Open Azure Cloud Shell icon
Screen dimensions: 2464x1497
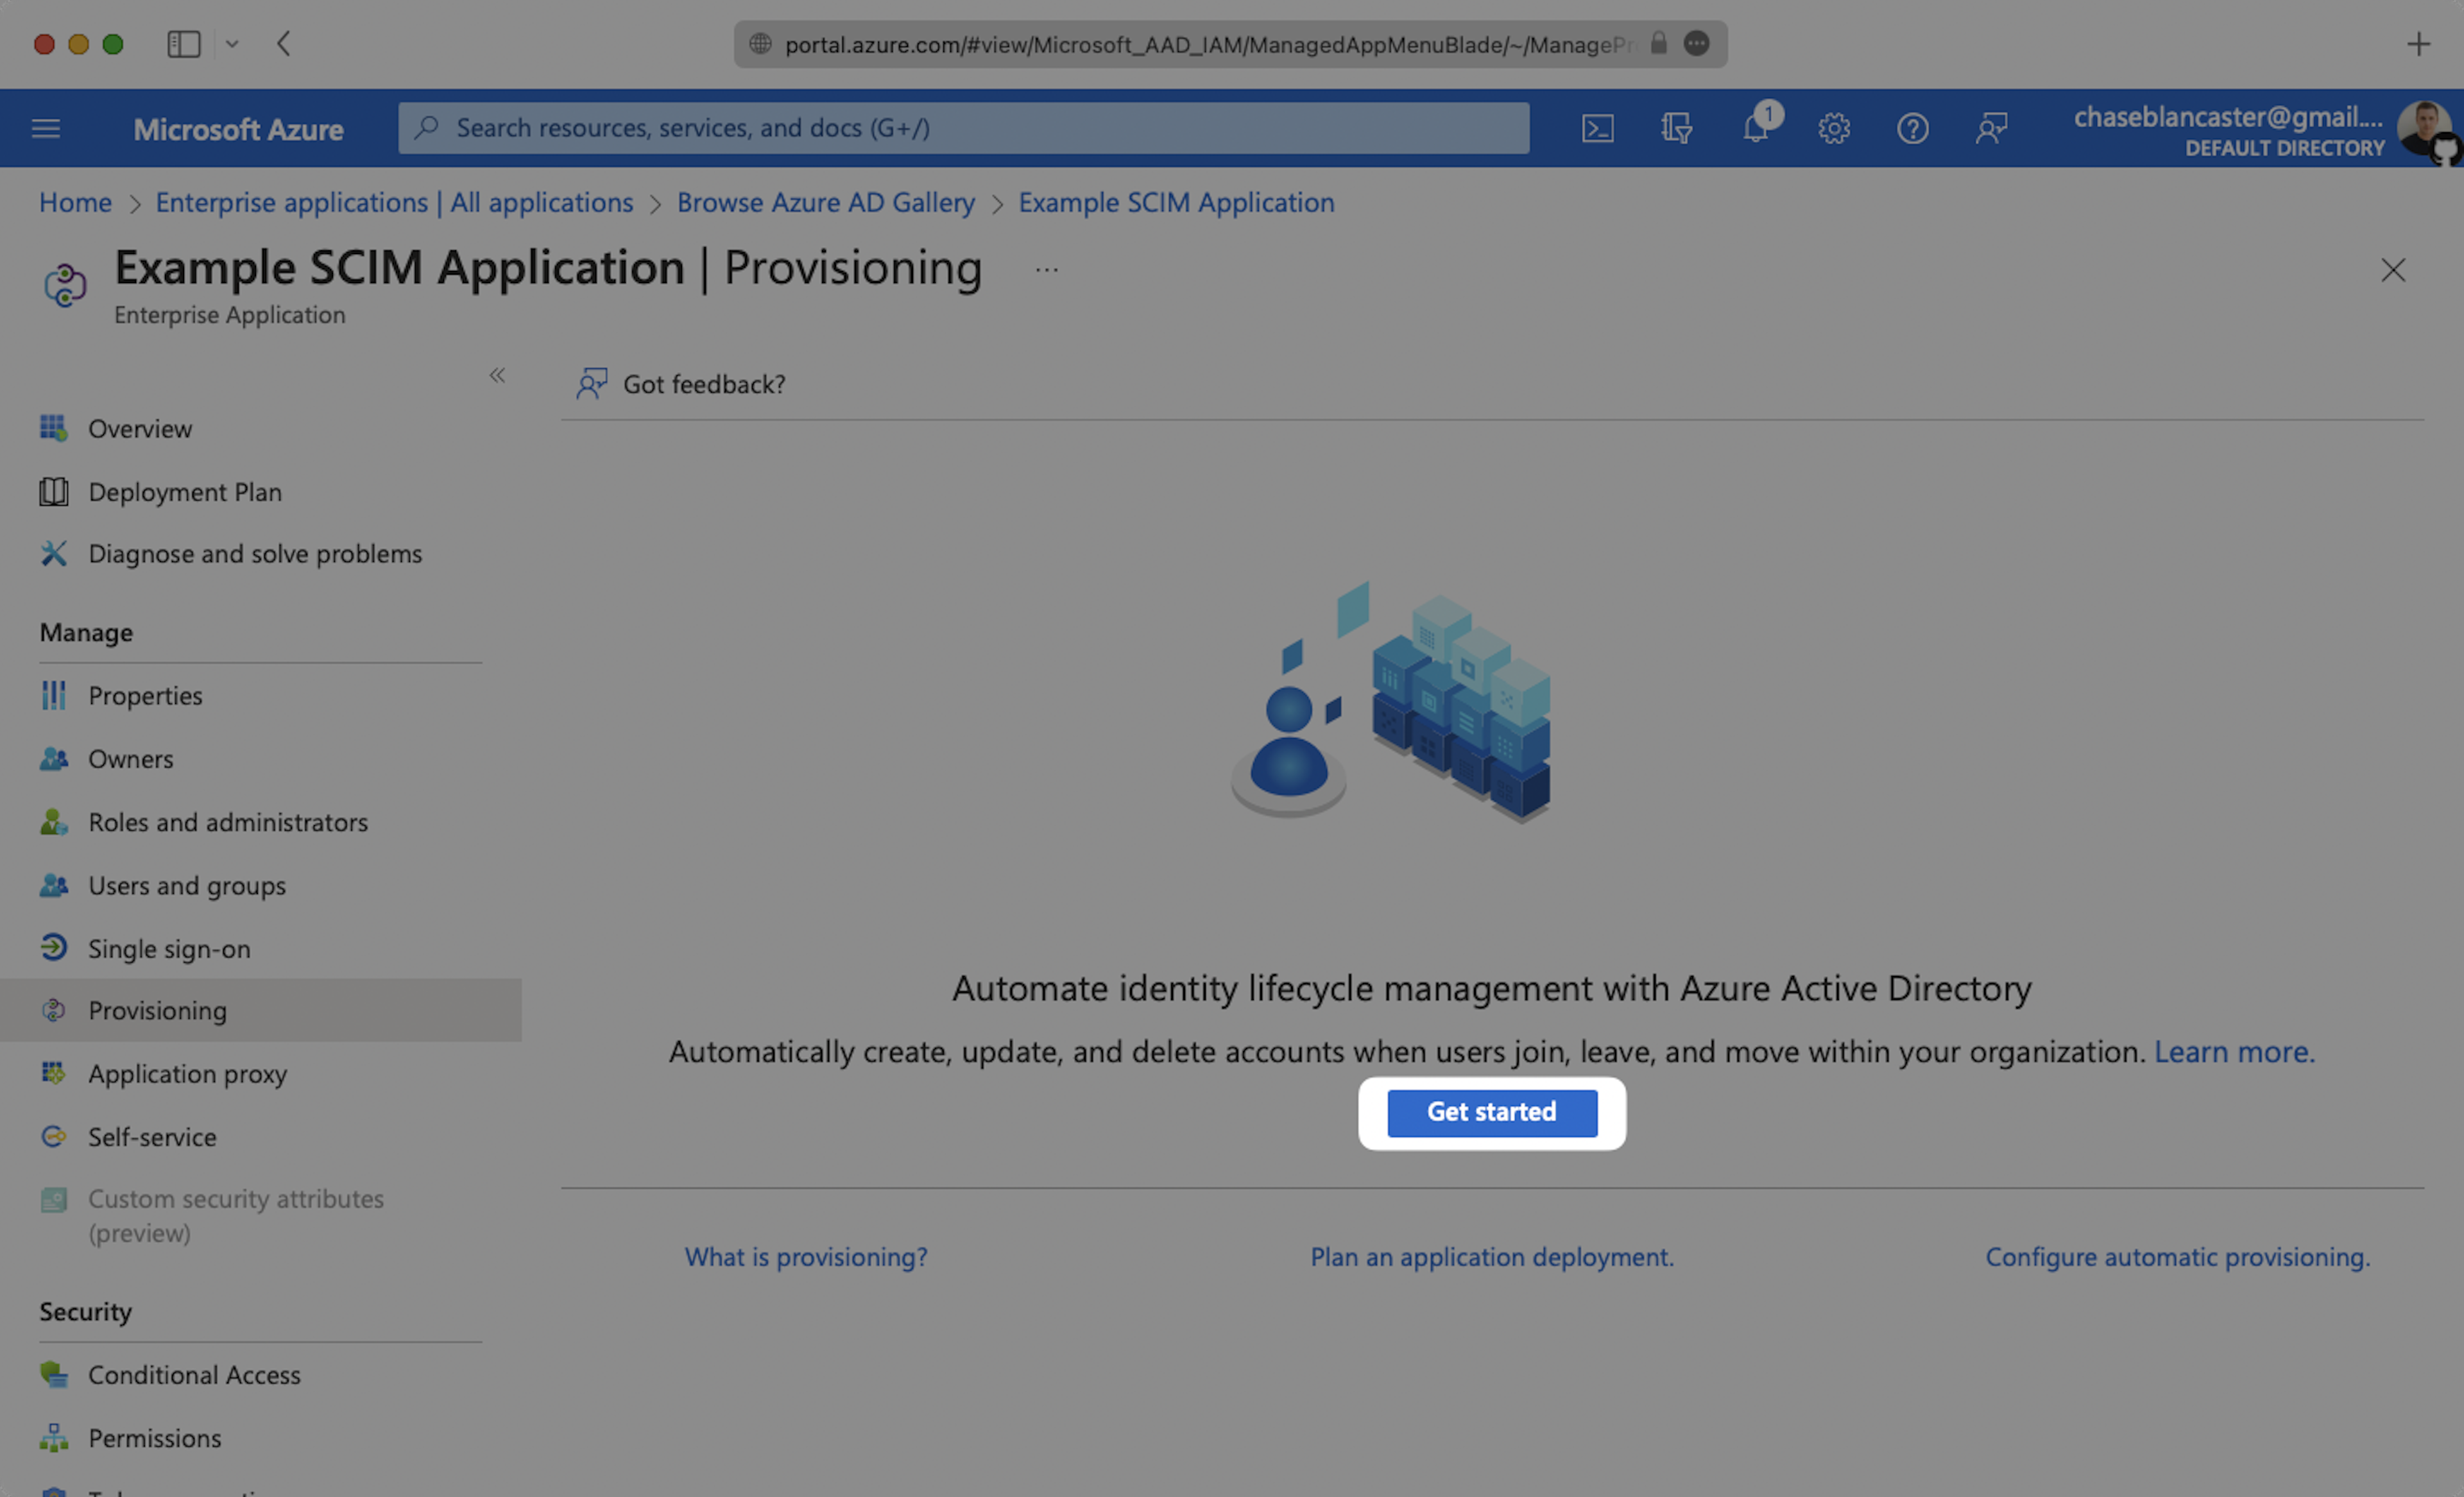coord(1597,128)
